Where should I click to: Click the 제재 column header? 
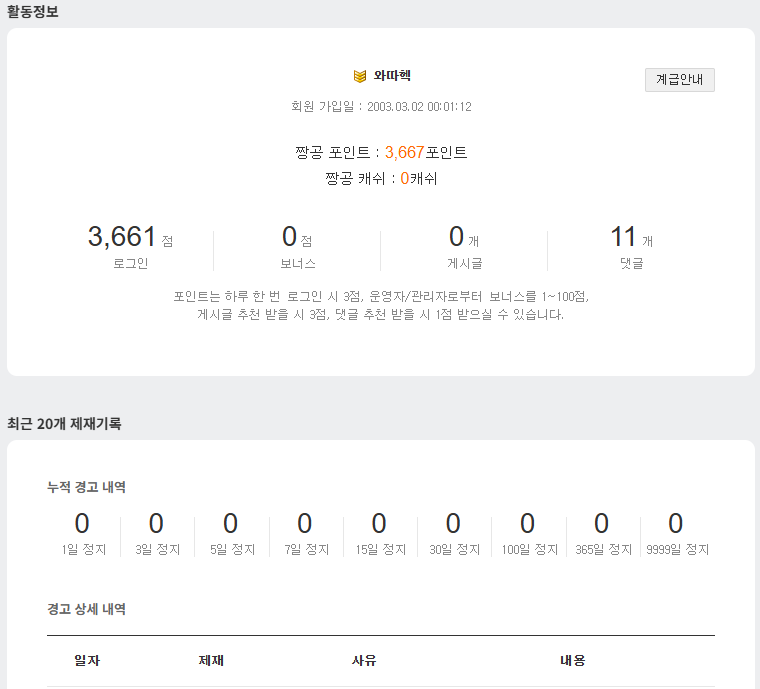point(211,661)
